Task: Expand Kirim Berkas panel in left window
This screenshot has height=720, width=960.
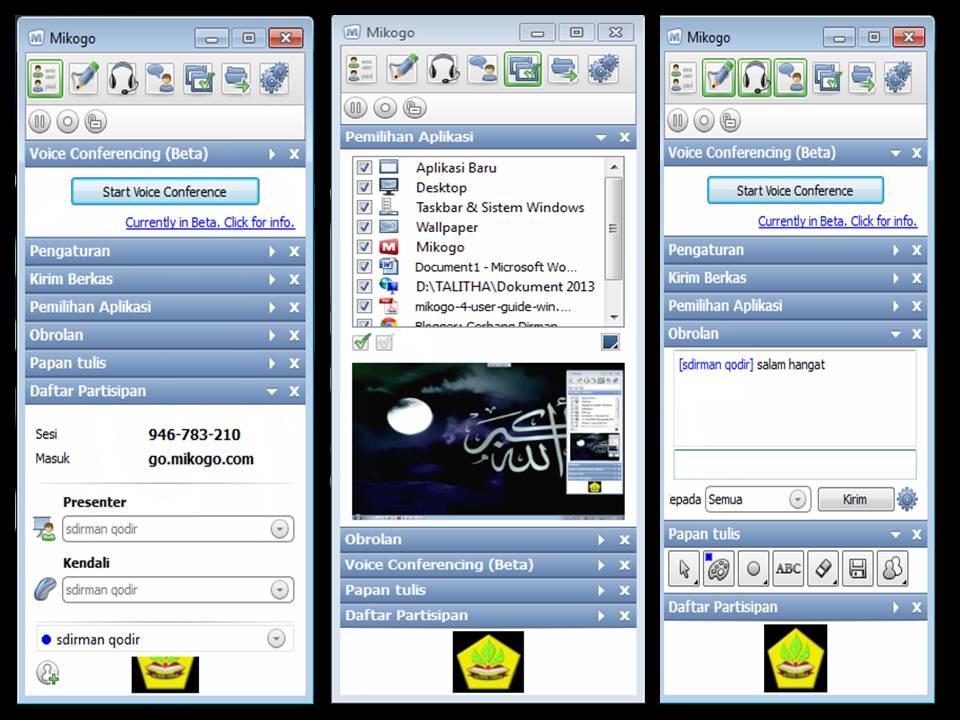Action: tap(272, 279)
